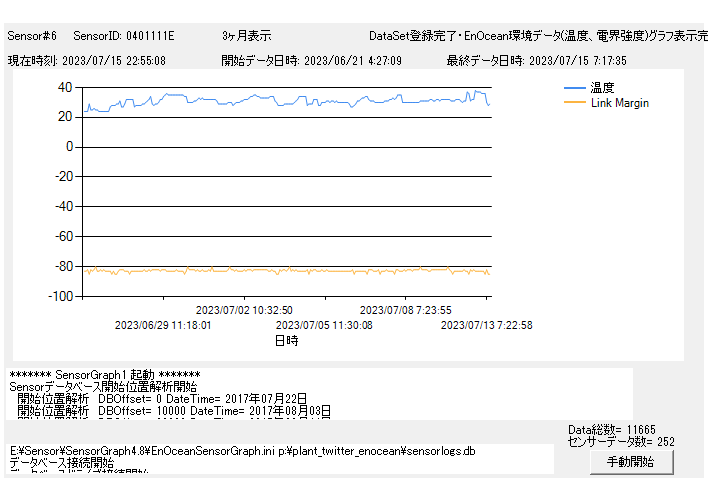Select the 温度 legend label

click(x=602, y=88)
